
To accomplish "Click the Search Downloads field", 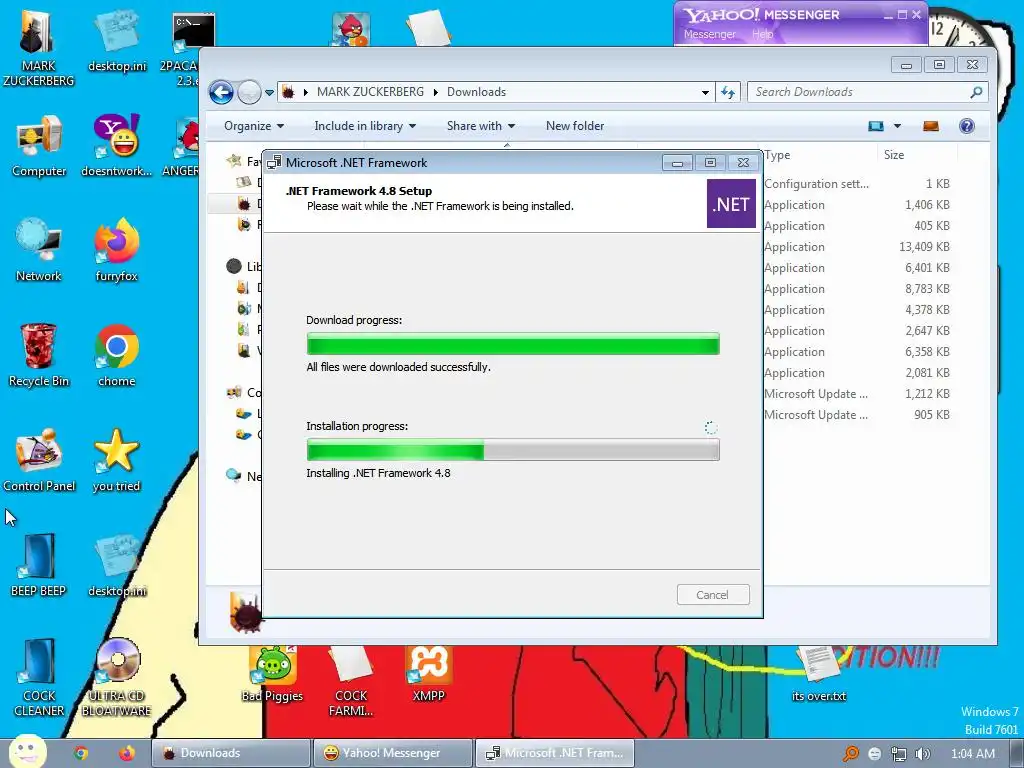I will (867, 92).
